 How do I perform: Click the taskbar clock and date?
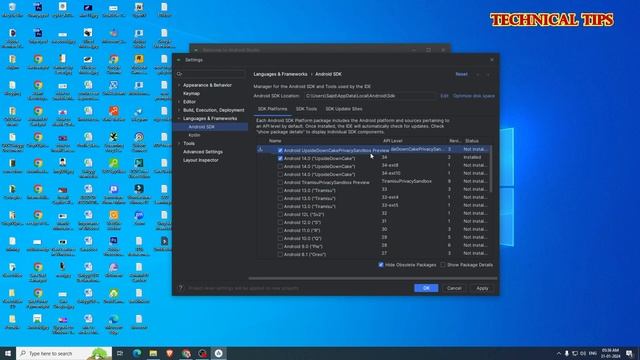(610, 353)
